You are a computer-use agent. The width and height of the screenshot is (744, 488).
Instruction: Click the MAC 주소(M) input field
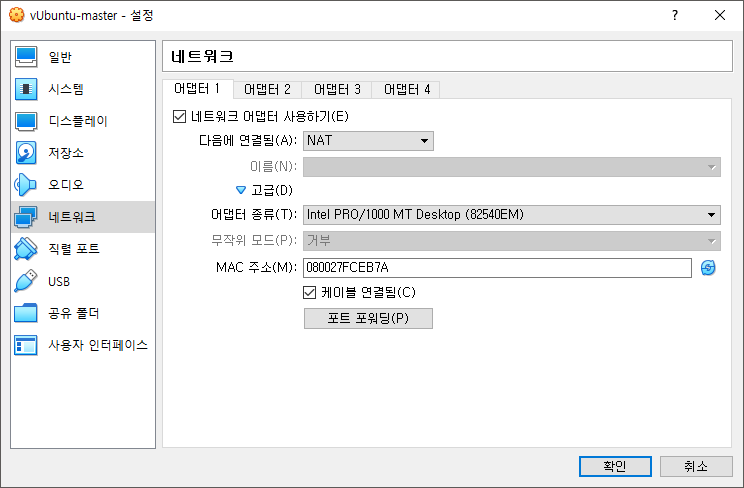(497, 268)
